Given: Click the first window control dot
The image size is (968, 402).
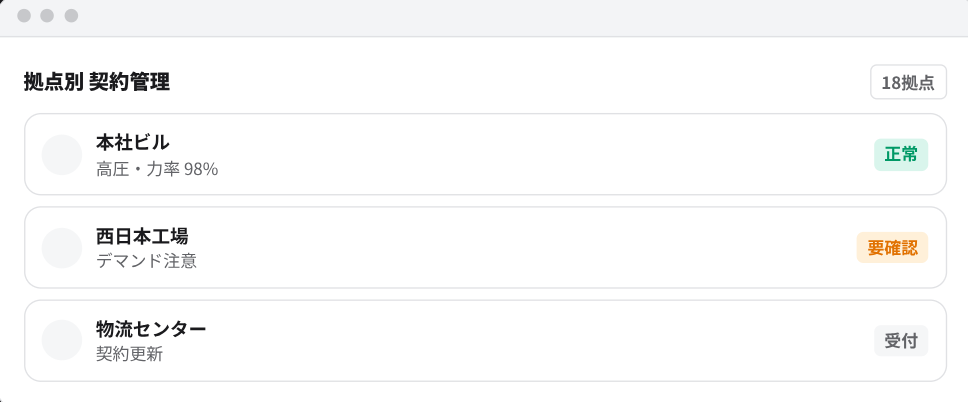Looking at the screenshot, I should pos(24,15).
